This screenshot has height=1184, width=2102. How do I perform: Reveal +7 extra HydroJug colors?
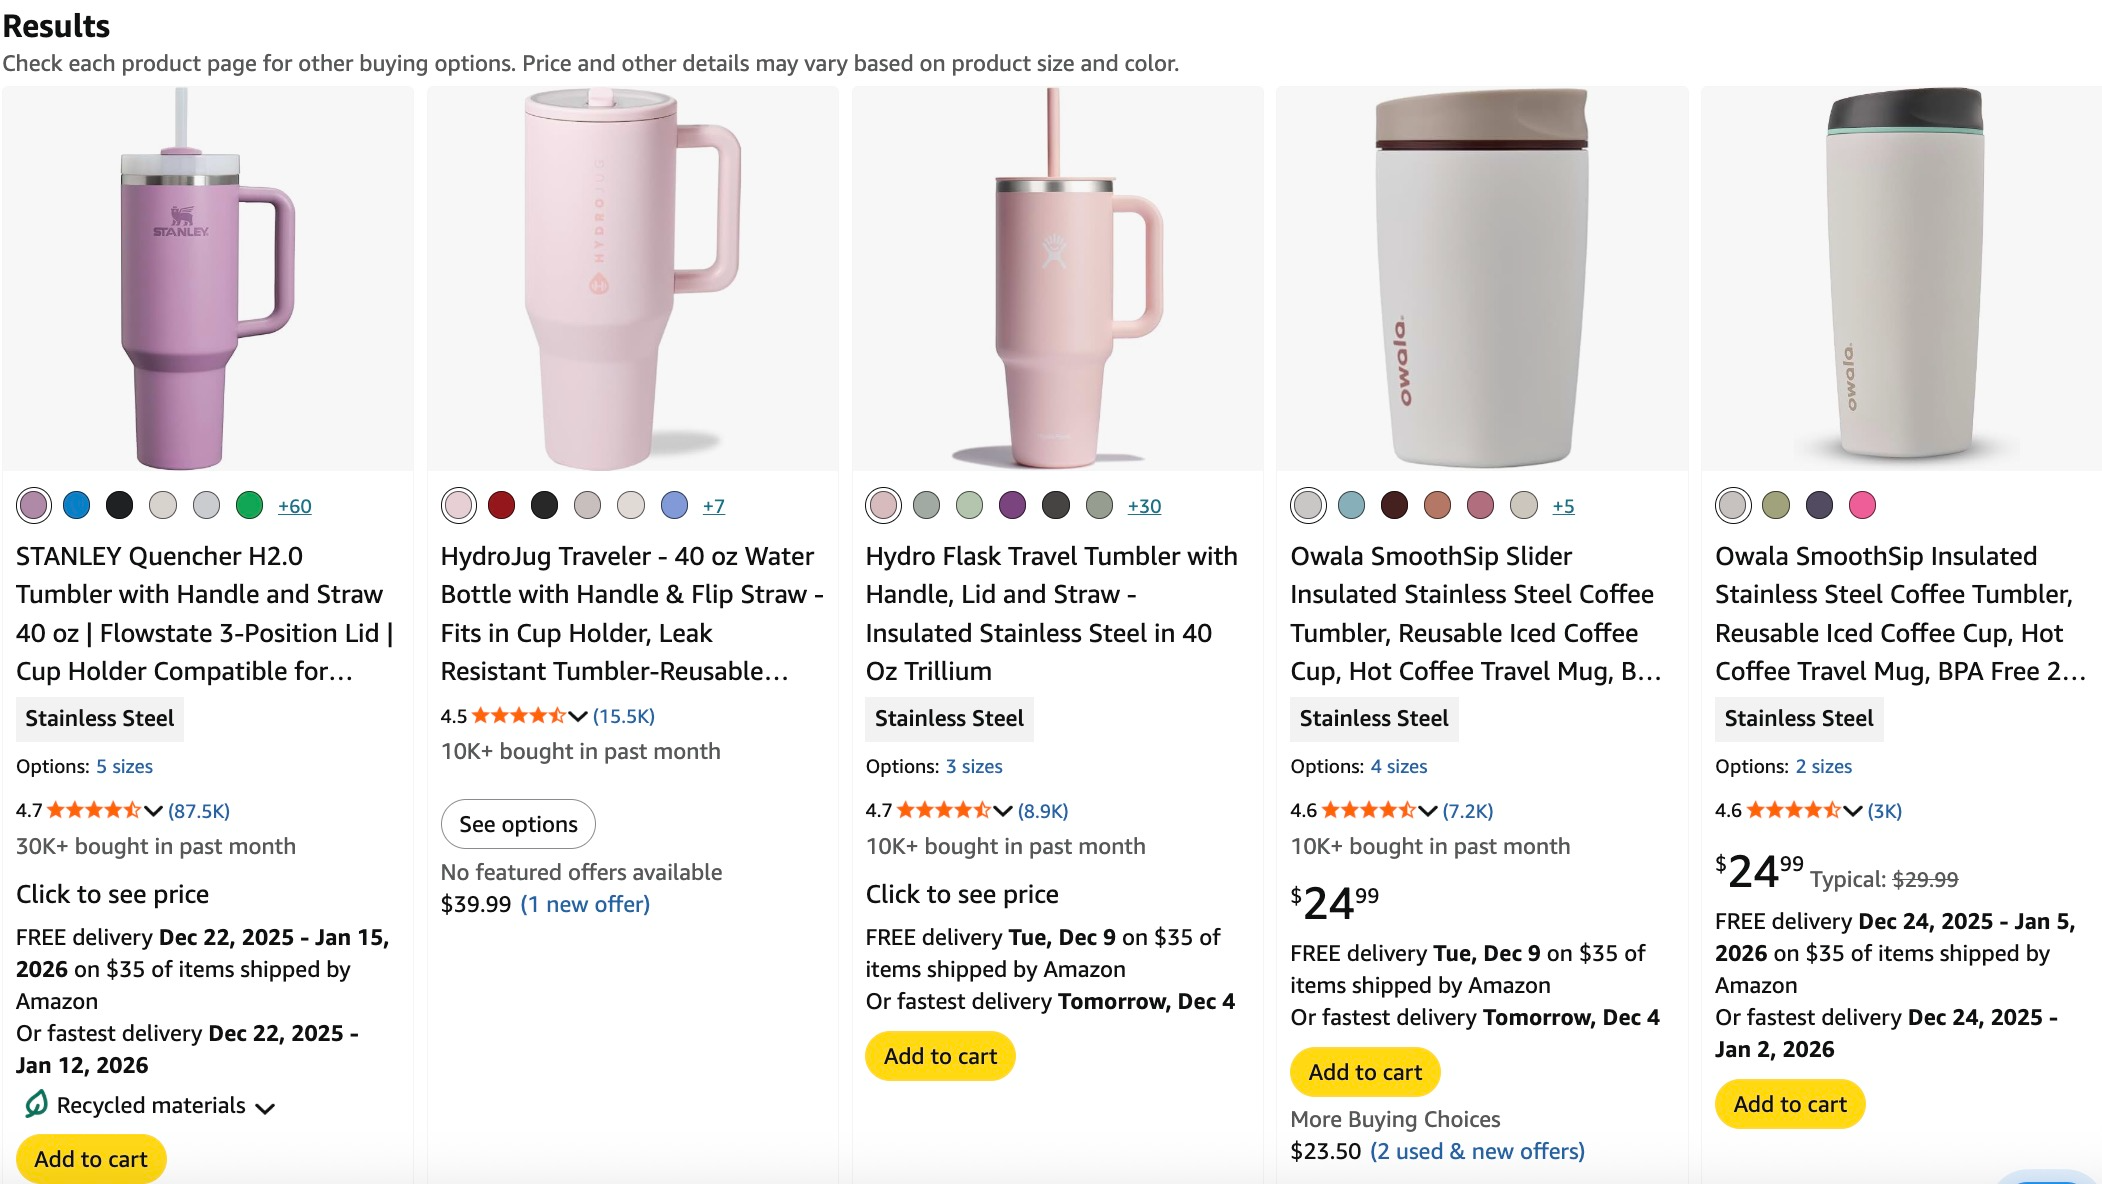coord(714,506)
